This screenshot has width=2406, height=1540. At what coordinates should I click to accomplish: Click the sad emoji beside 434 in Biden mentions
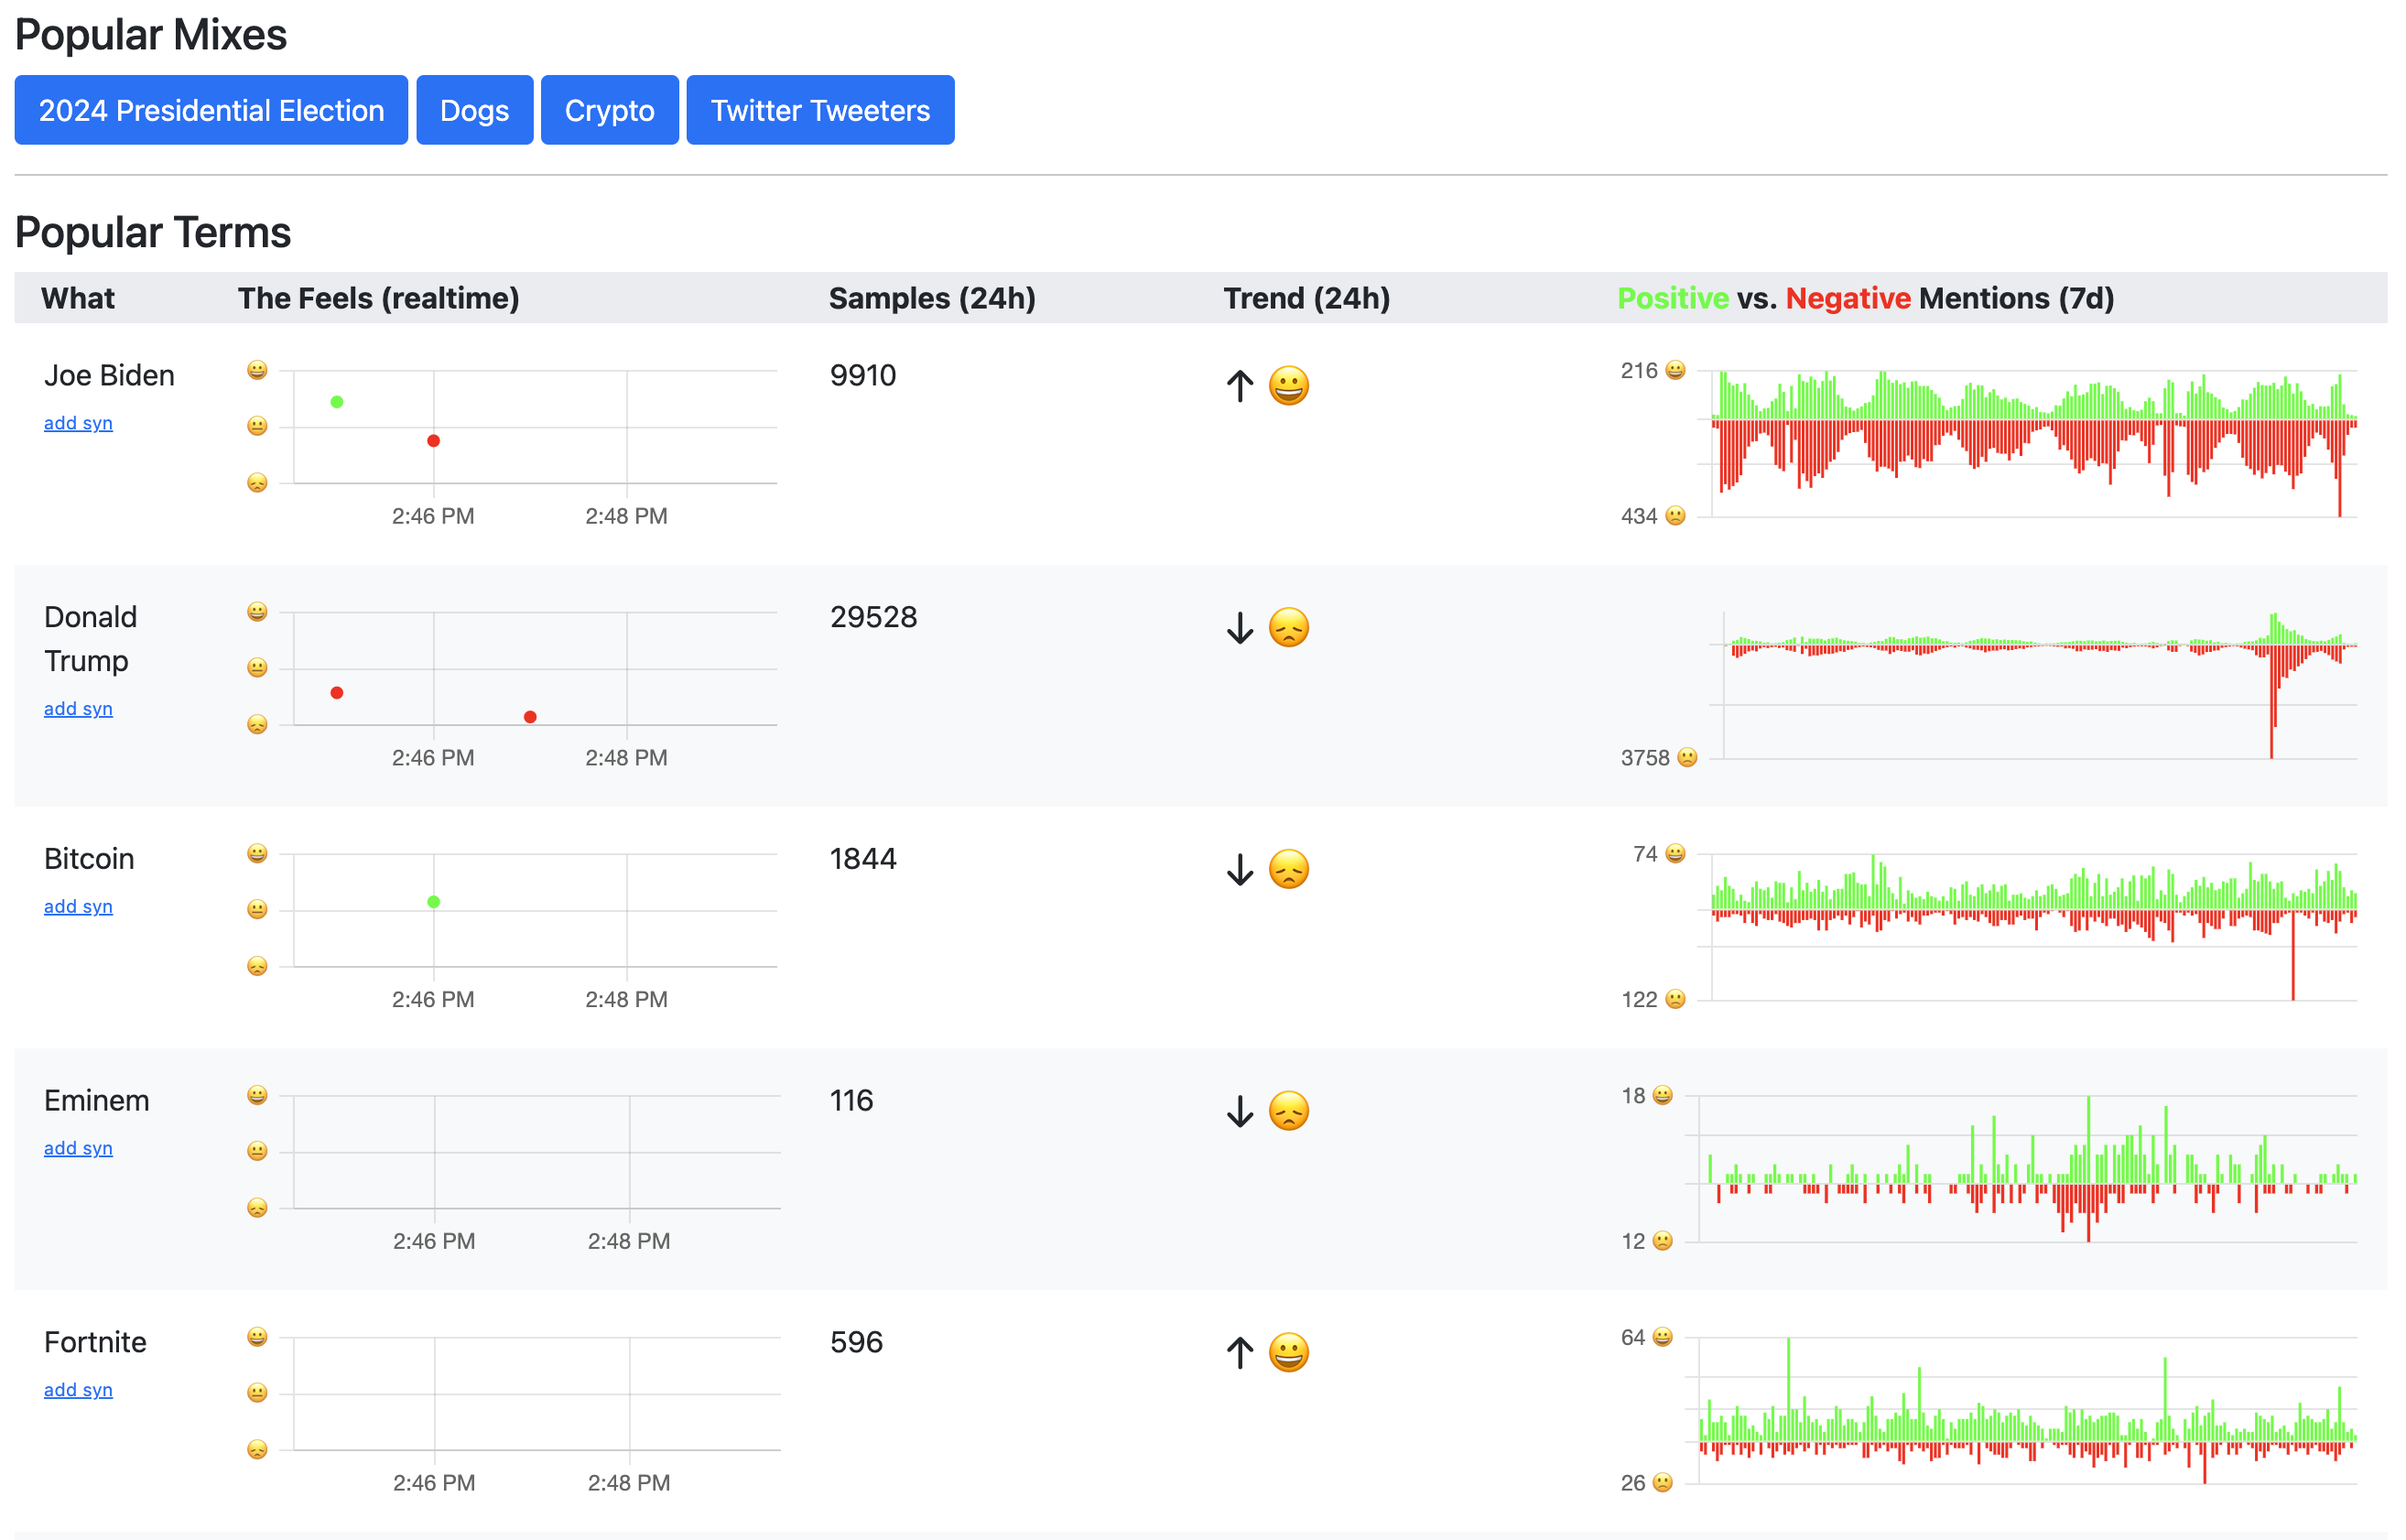[1676, 516]
